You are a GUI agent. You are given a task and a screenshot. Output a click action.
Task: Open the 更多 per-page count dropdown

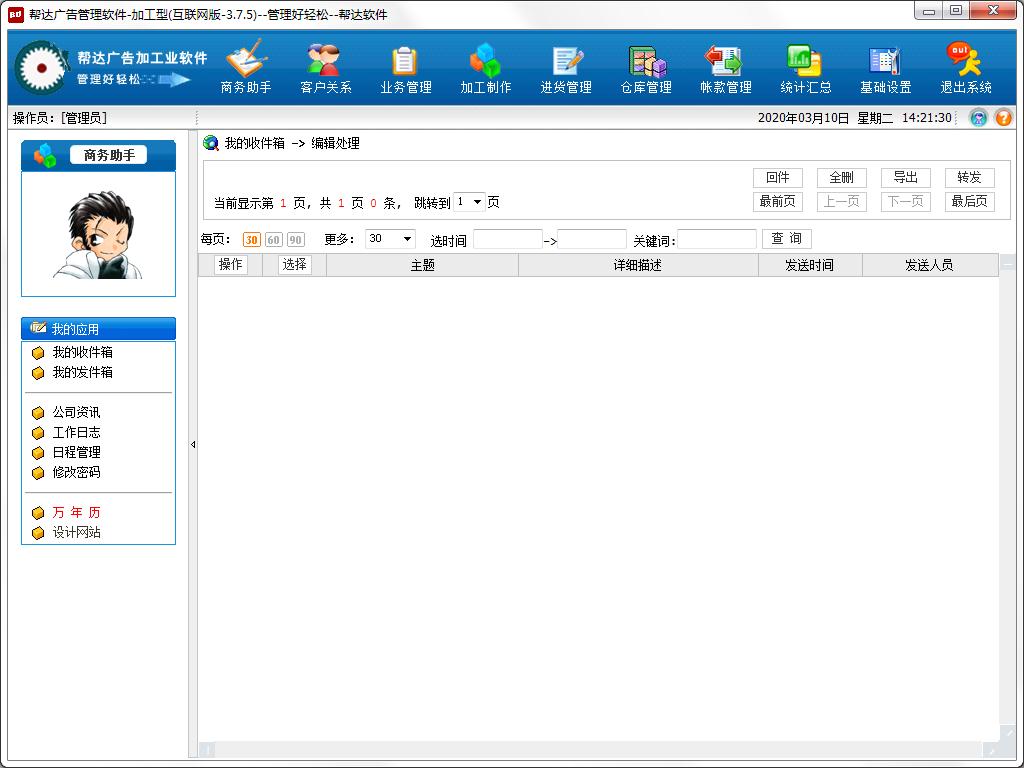(390, 239)
